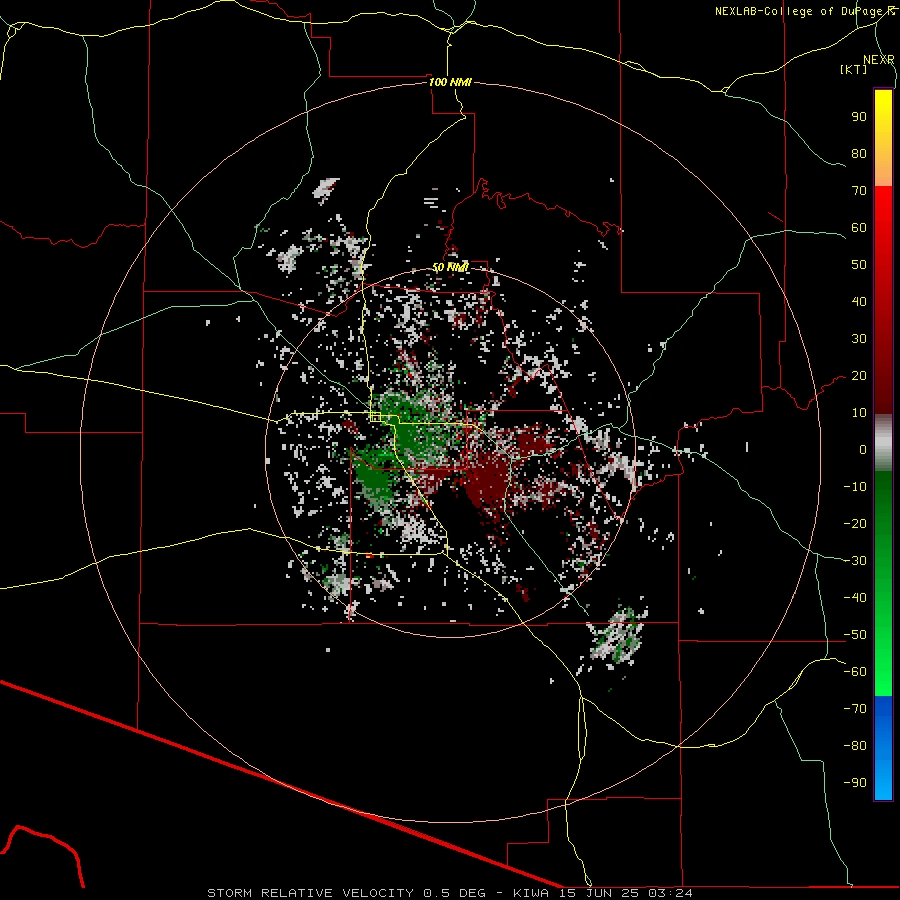Click the 50 value on velocity scale
The height and width of the screenshot is (900, 900).
(x=859, y=265)
